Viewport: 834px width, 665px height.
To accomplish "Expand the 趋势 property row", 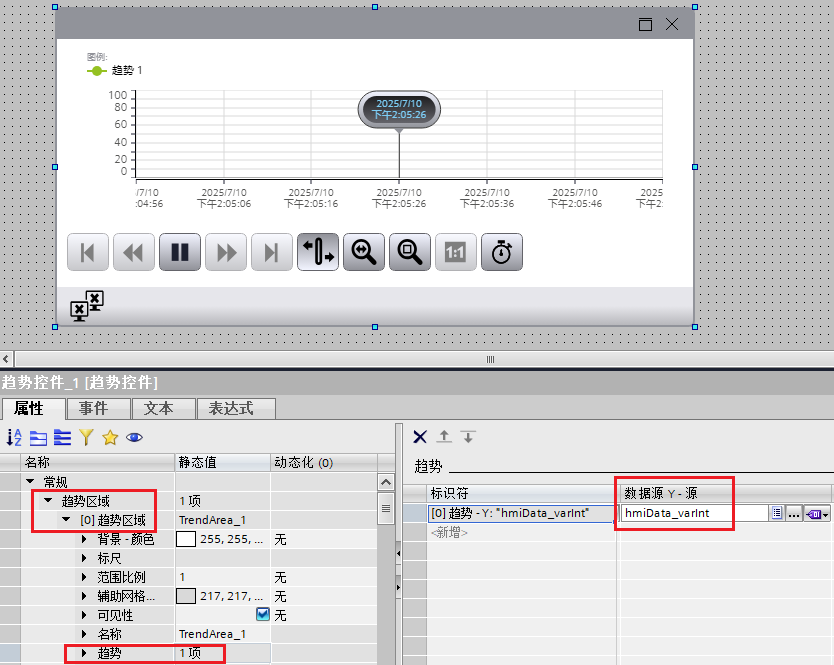I will tap(84, 653).
